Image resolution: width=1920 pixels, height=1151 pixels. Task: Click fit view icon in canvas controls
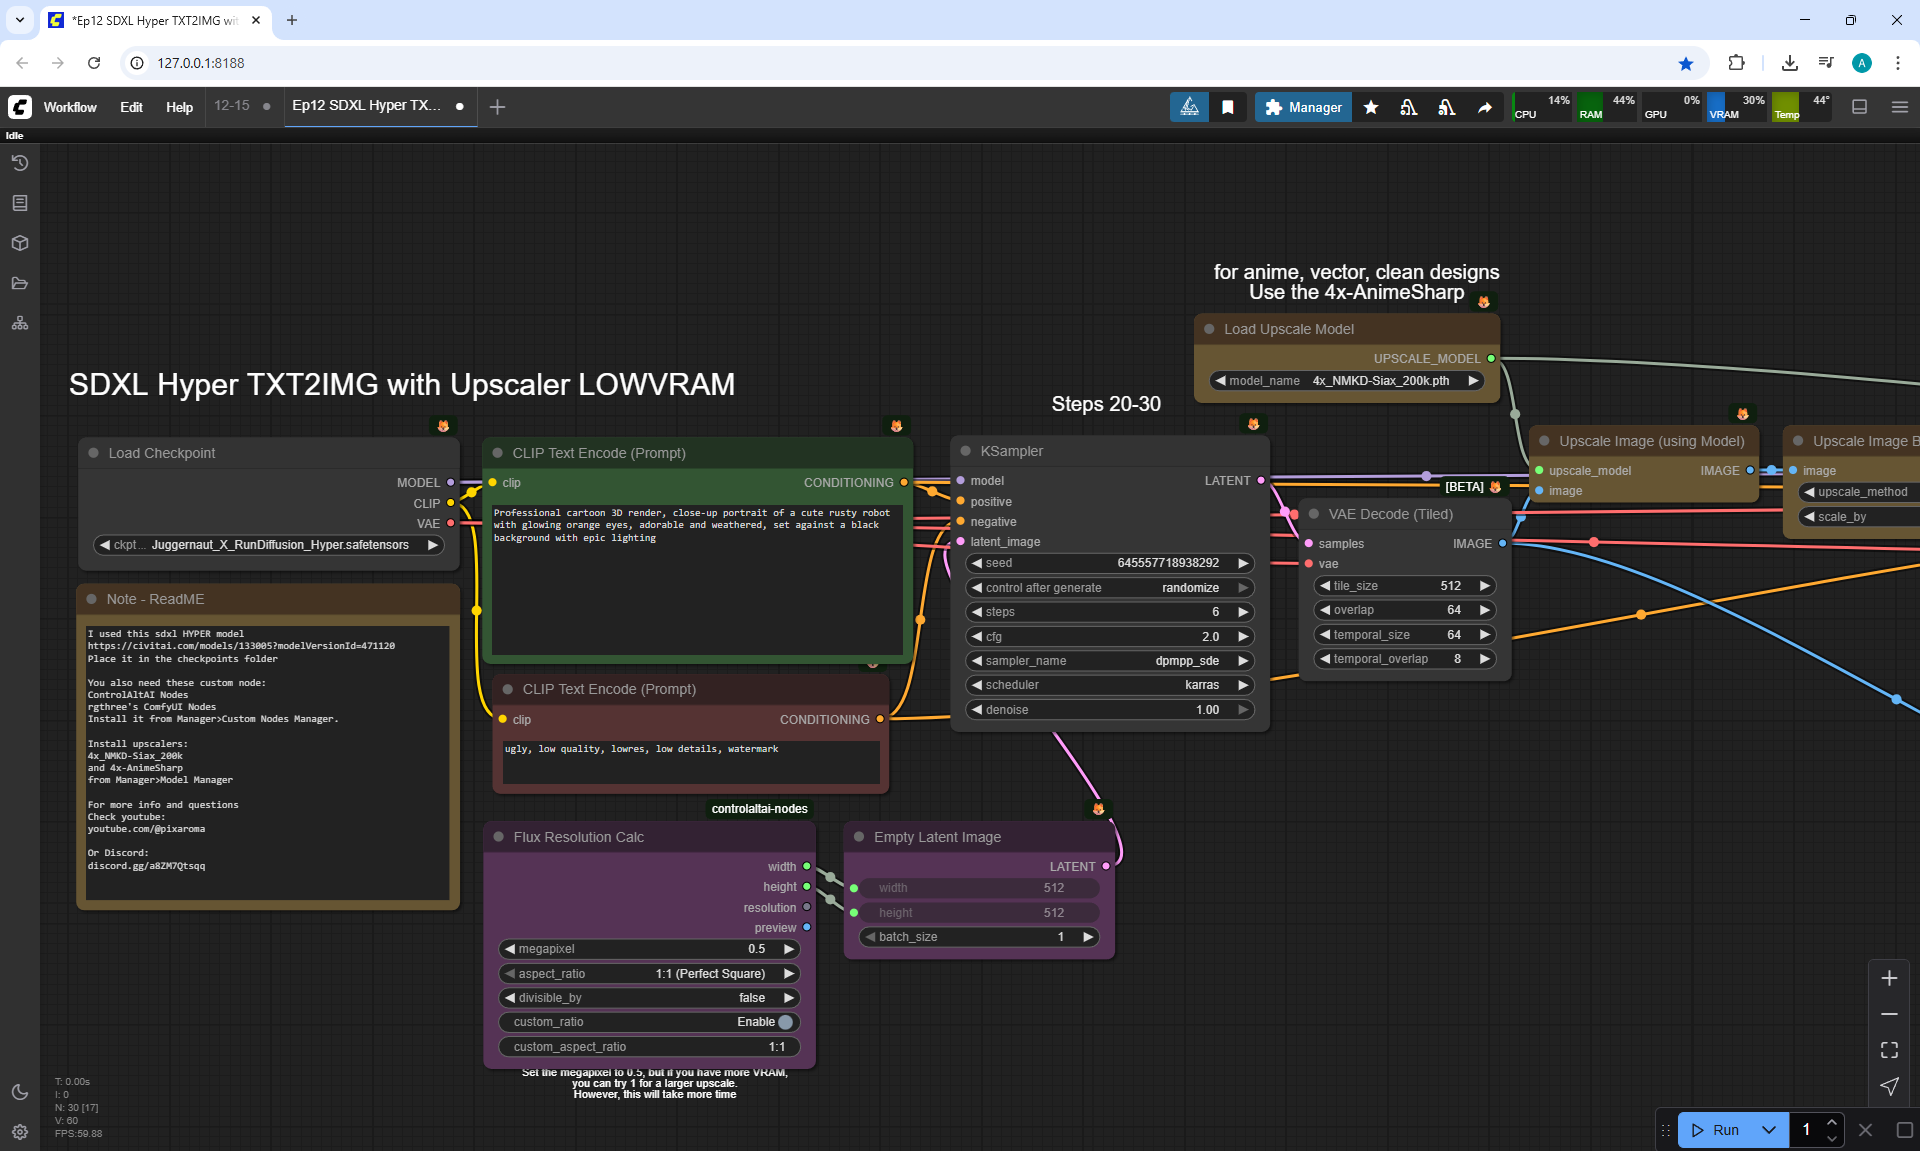tap(1889, 1050)
